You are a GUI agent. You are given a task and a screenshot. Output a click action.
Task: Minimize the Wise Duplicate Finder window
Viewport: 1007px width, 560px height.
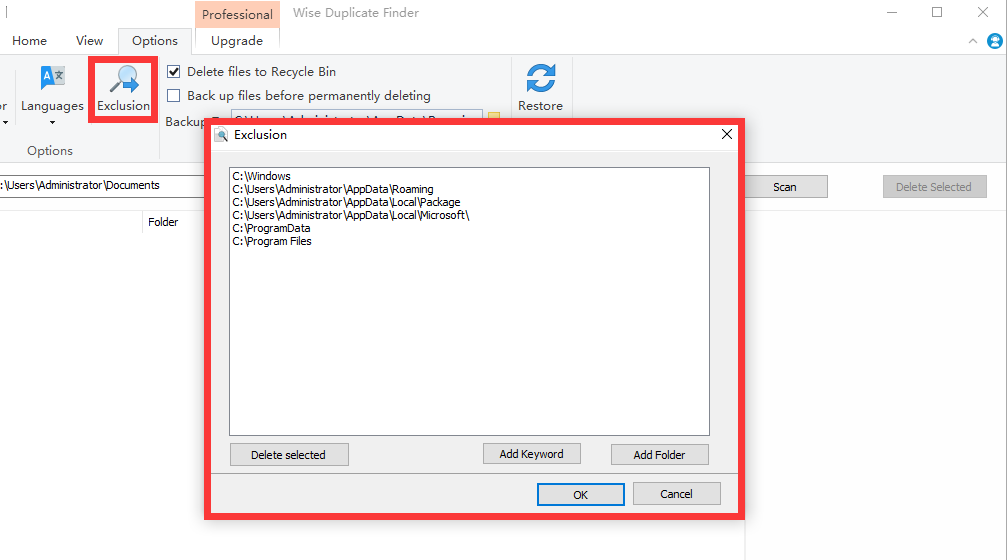pos(892,12)
